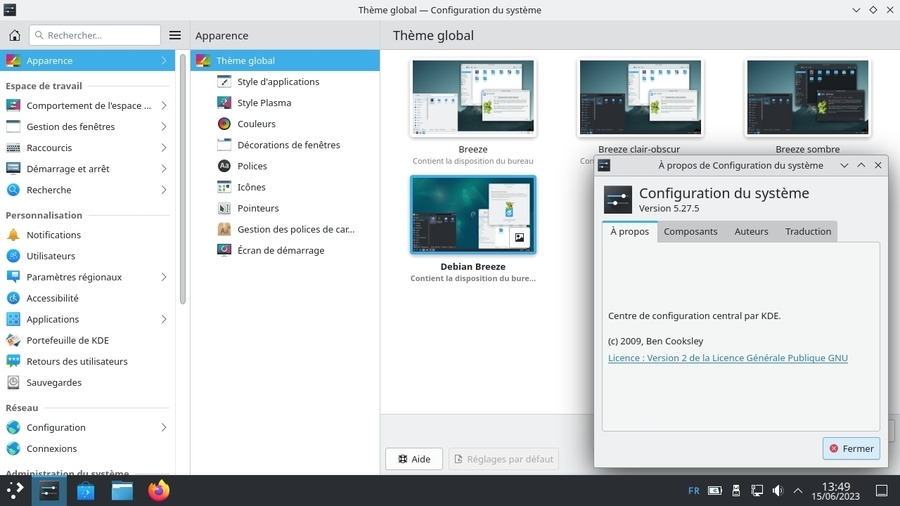The image size is (900, 506).
Task: Open Discover software store from taskbar
Action: (x=86, y=491)
